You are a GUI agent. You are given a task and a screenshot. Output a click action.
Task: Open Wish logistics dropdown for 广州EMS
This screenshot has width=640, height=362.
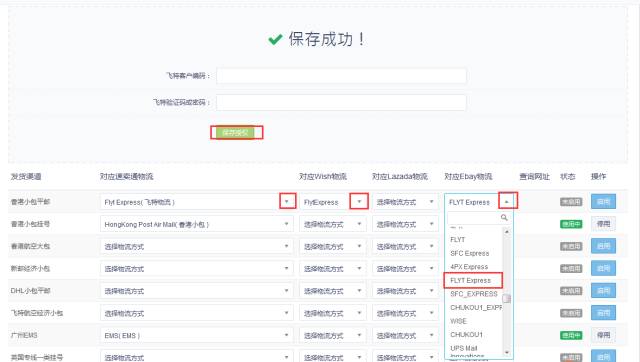pos(333,335)
